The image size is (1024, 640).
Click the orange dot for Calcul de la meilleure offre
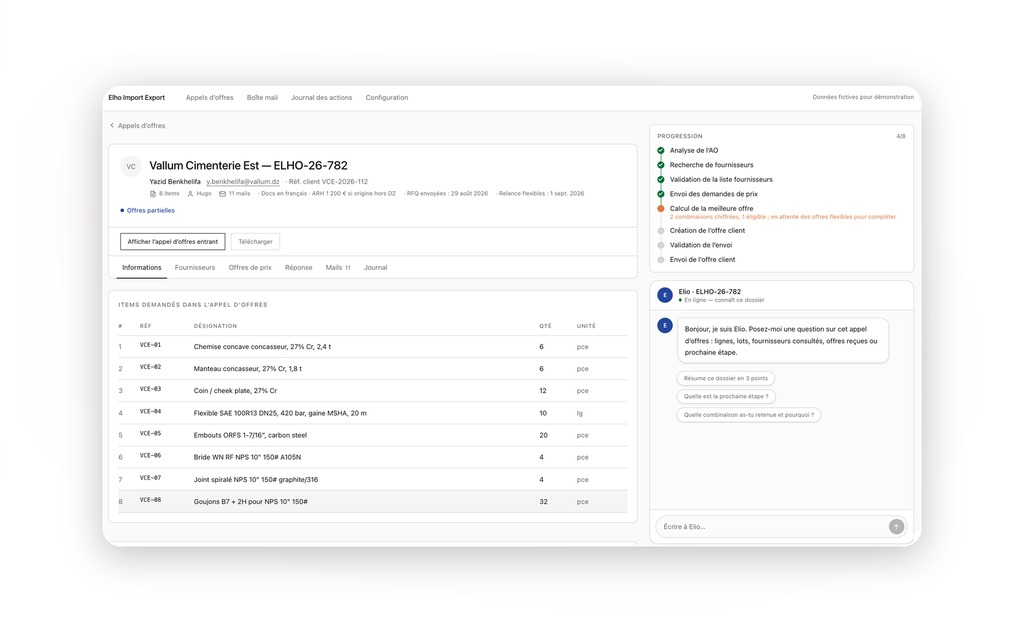[661, 209]
